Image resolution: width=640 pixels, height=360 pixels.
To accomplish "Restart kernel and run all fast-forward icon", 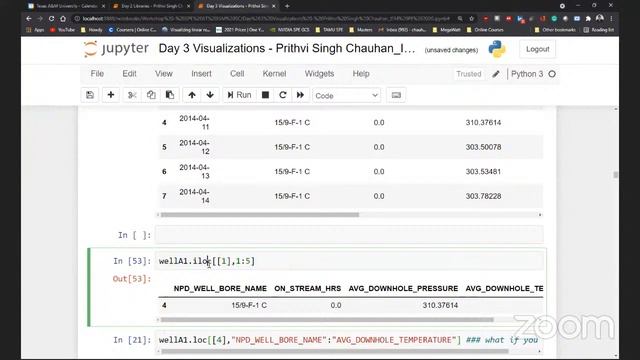I will (300, 95).
